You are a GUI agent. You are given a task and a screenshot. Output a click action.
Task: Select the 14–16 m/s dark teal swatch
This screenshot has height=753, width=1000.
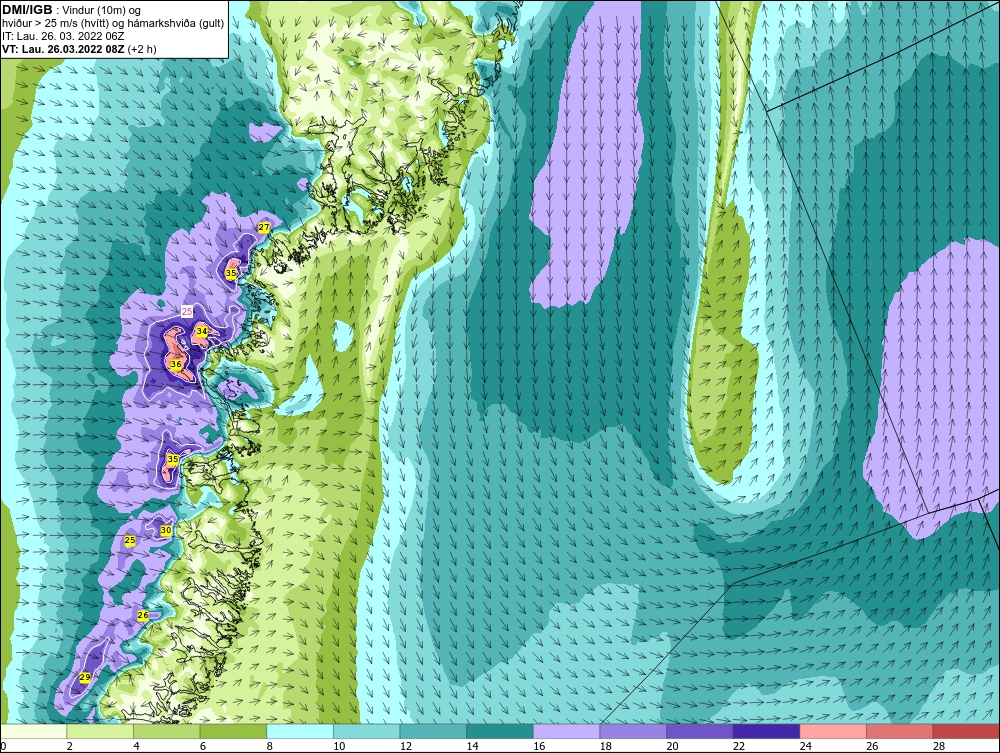(x=499, y=731)
